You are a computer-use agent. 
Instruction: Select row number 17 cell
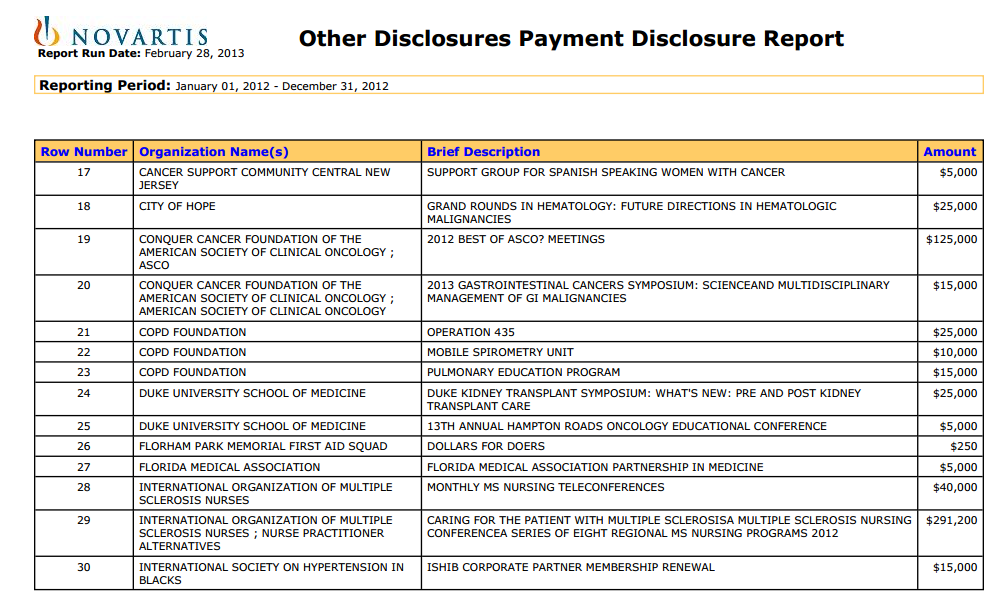pyautogui.click(x=83, y=178)
